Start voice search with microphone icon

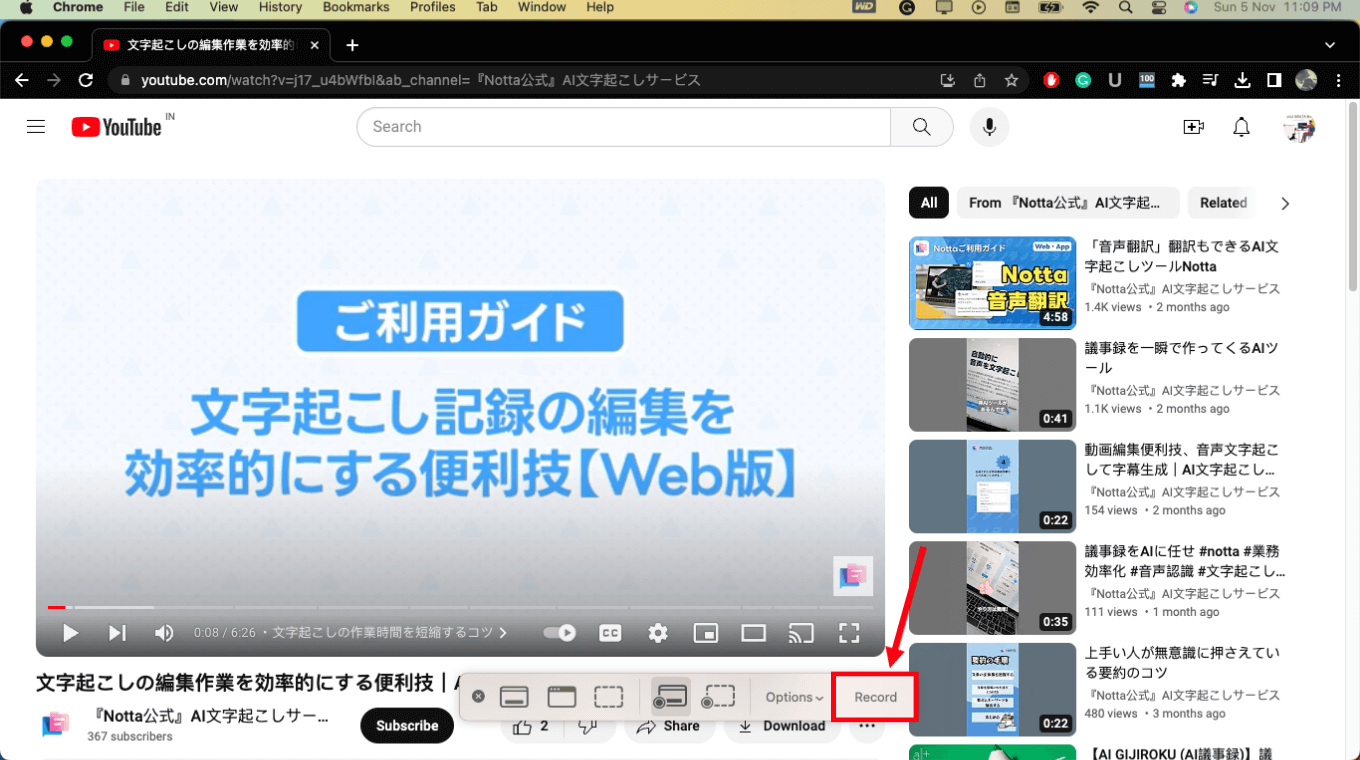pyautogui.click(x=989, y=127)
